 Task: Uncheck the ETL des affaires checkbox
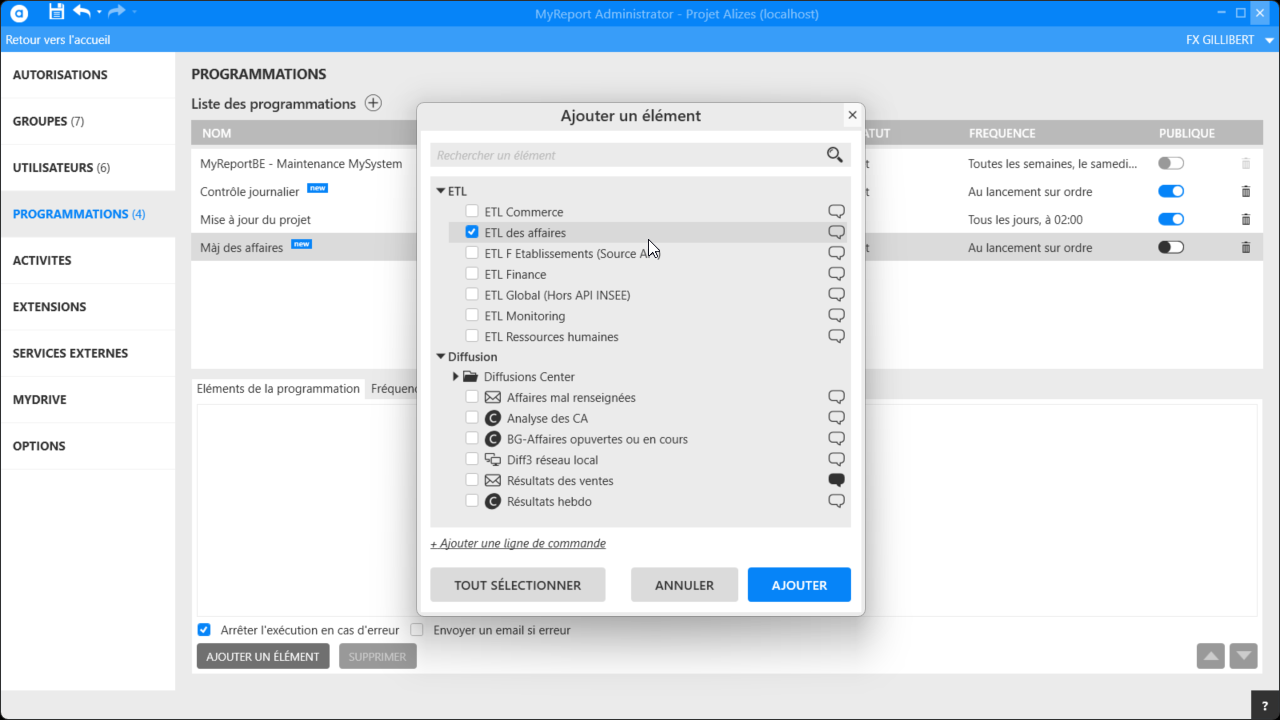click(x=472, y=233)
